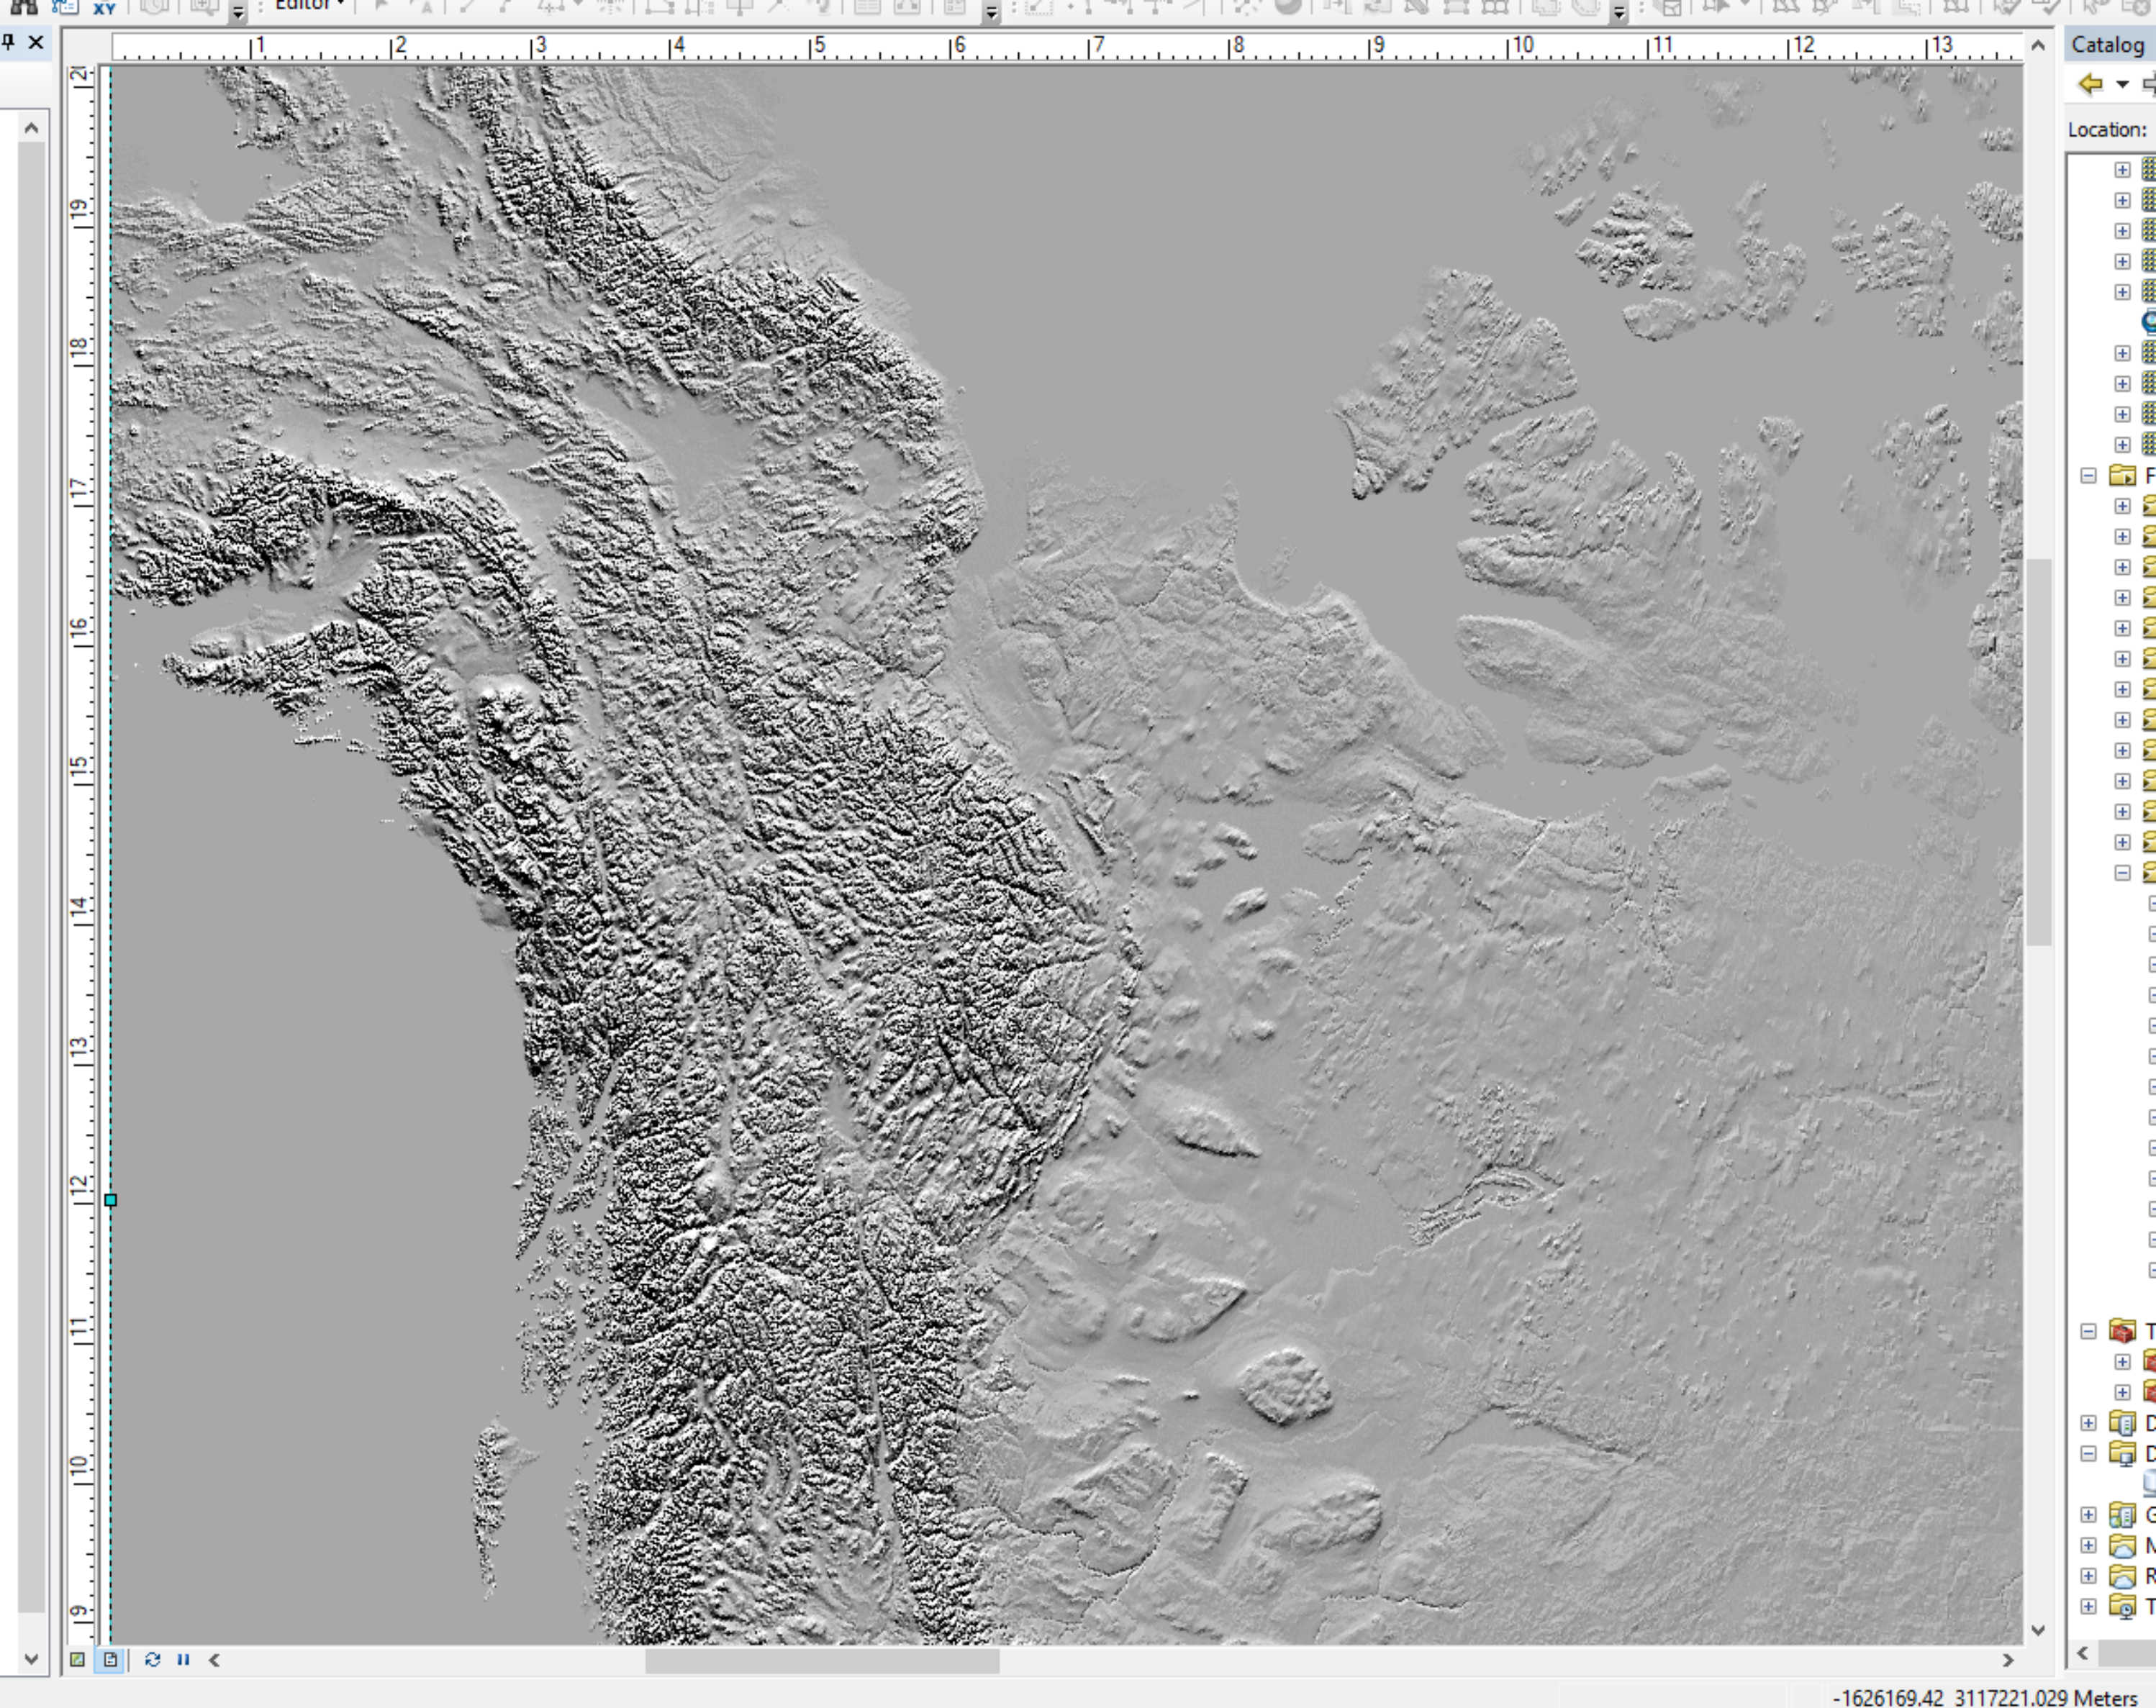Open the Editor dropdown menu
Viewport: 2156px width, 1708px height.
pyautogui.click(x=310, y=5)
